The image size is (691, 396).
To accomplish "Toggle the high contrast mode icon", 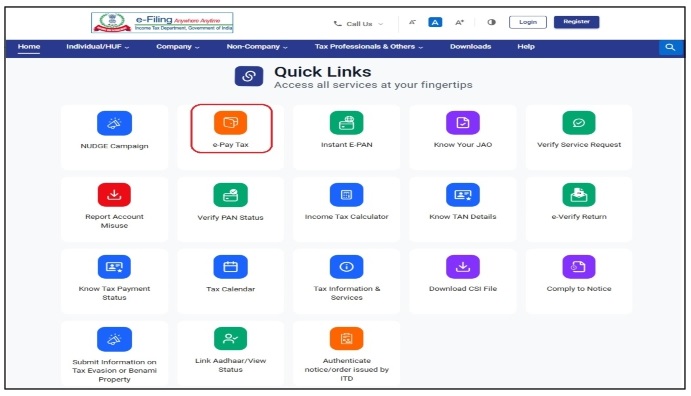I will tap(491, 22).
